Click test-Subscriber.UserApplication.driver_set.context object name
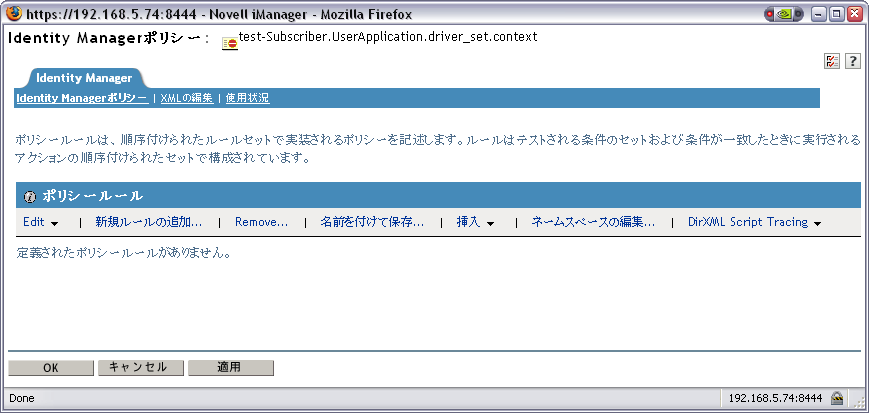The height and width of the screenshot is (413, 869). (x=388, y=38)
